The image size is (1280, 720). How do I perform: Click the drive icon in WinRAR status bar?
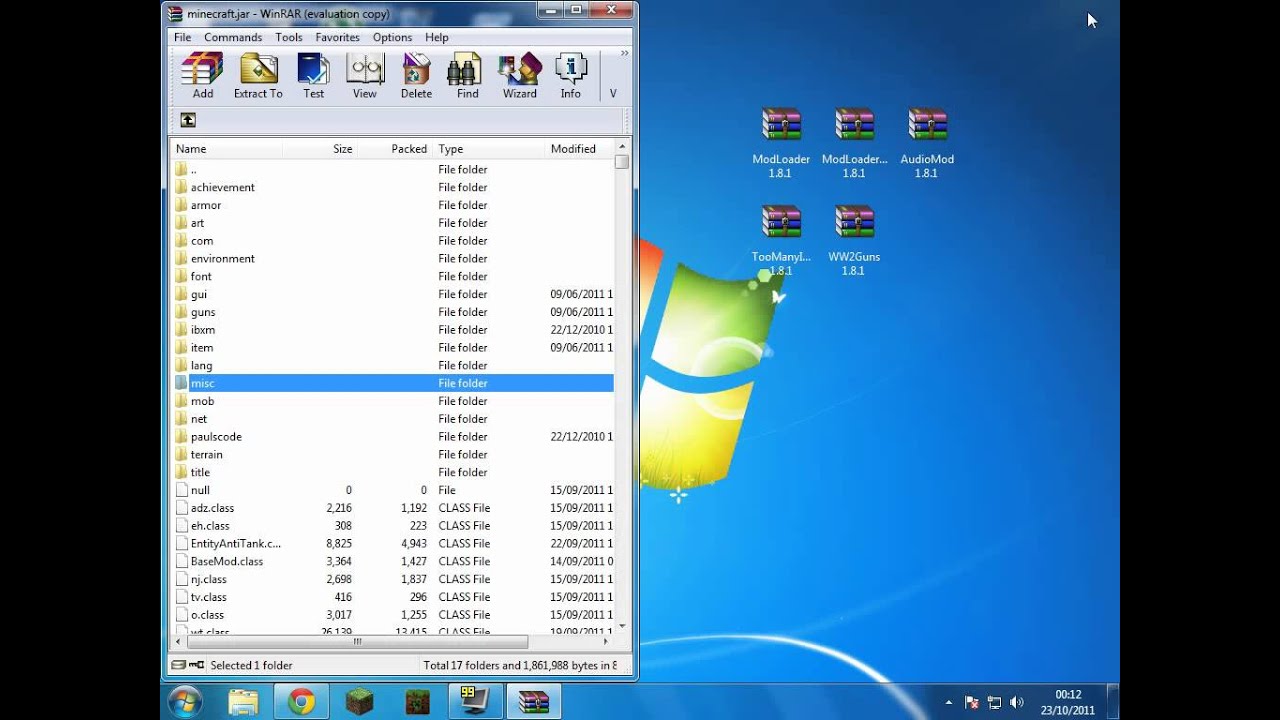coord(178,665)
